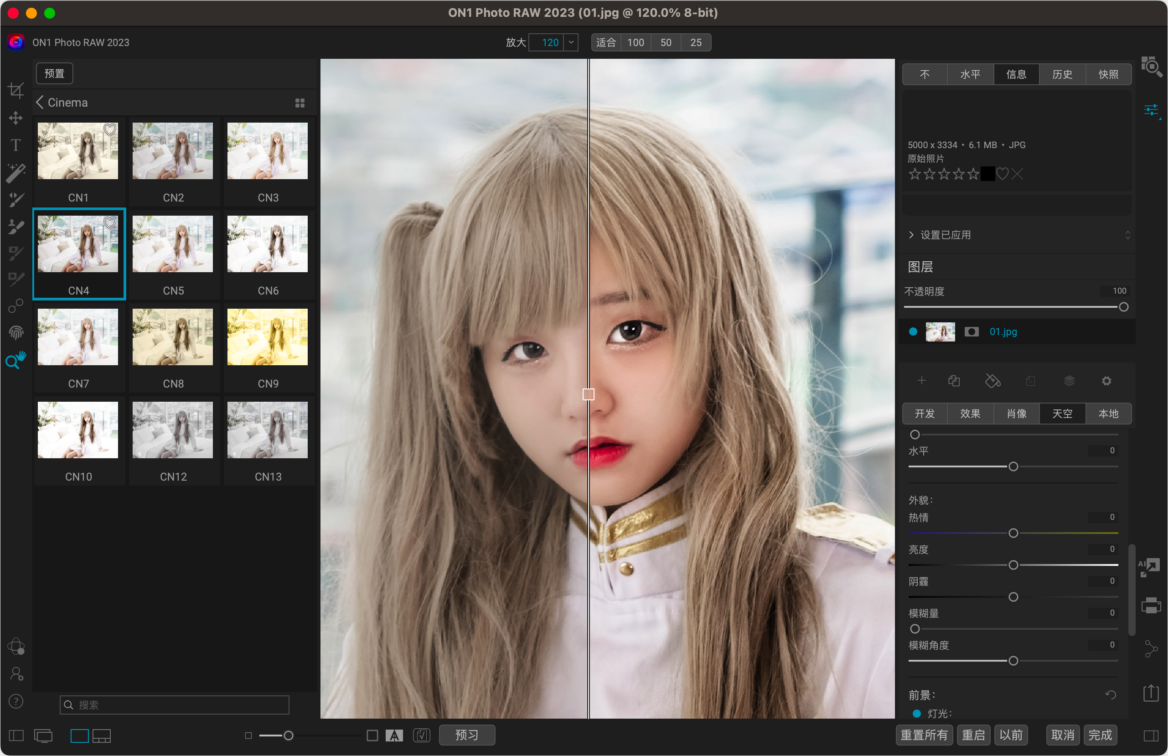The width and height of the screenshot is (1168, 756).
Task: Merge layers using the stack icon
Action: click(x=1069, y=381)
